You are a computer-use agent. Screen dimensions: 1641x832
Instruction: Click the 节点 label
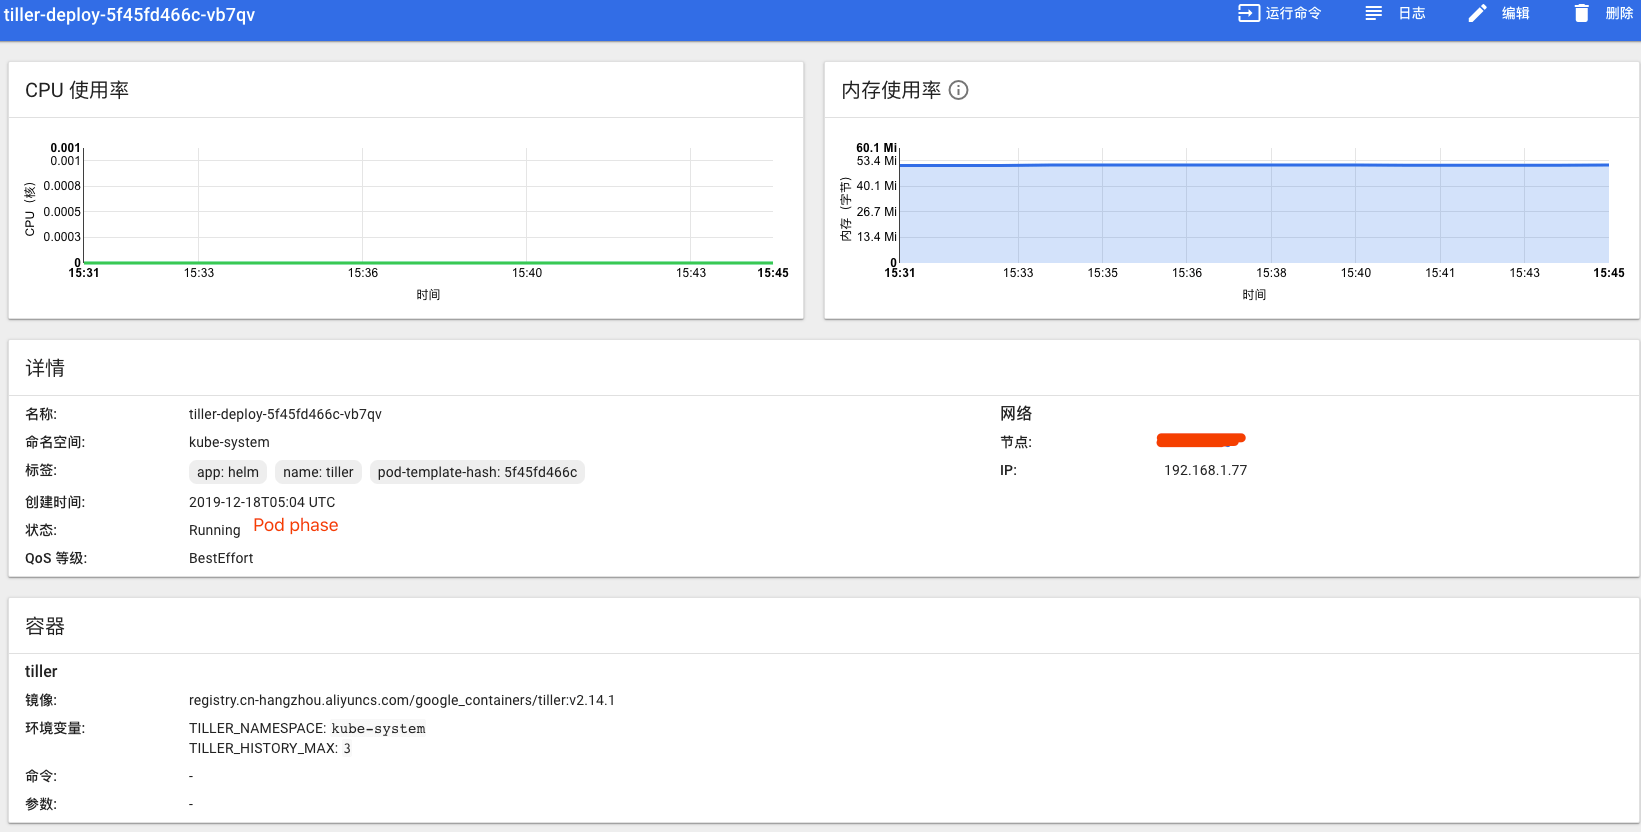tap(1016, 442)
